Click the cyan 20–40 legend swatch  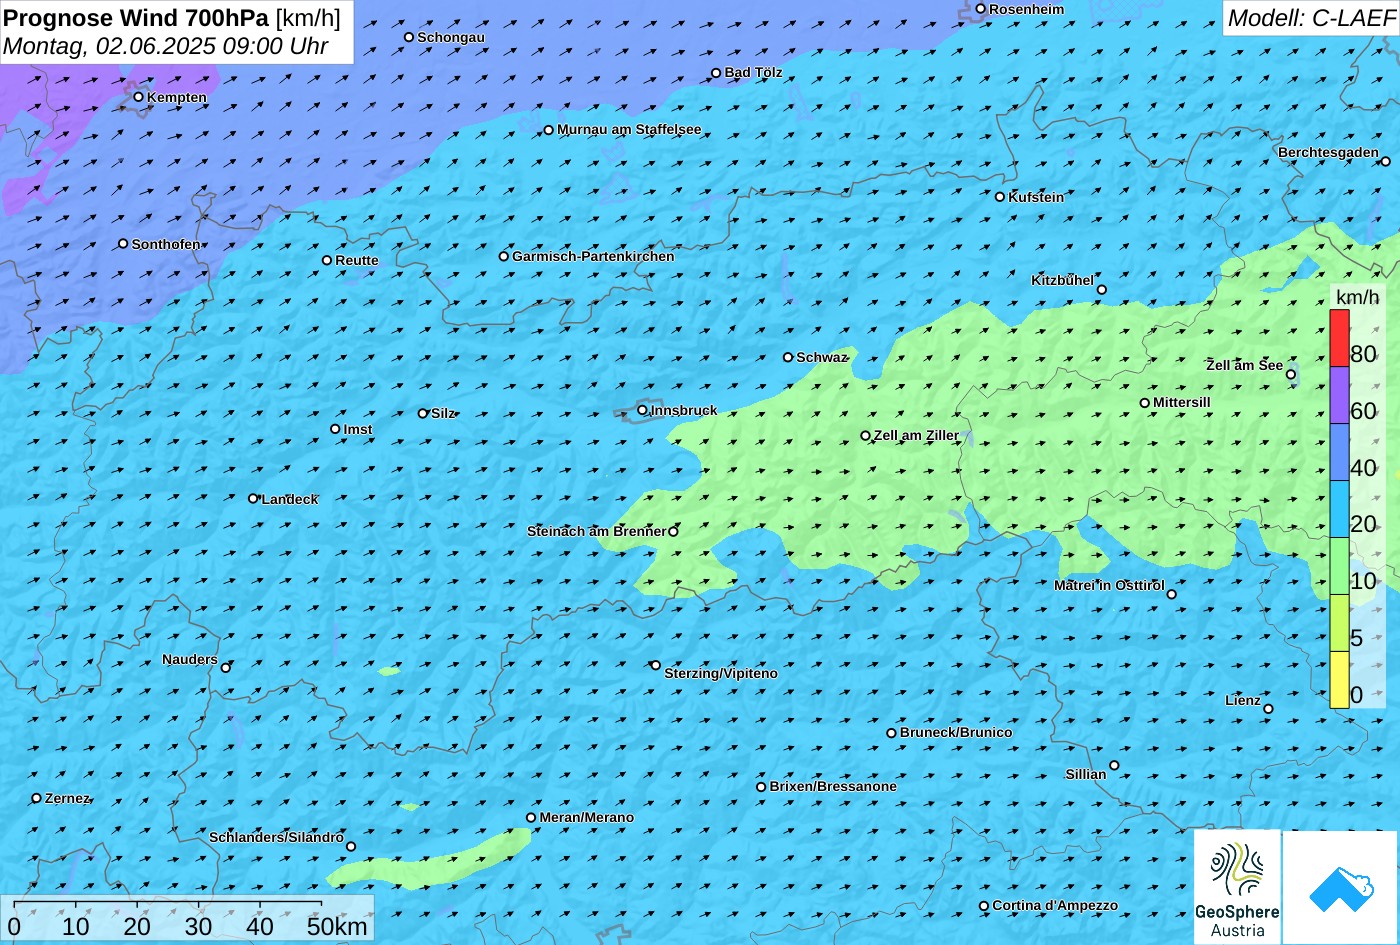coord(1339,509)
